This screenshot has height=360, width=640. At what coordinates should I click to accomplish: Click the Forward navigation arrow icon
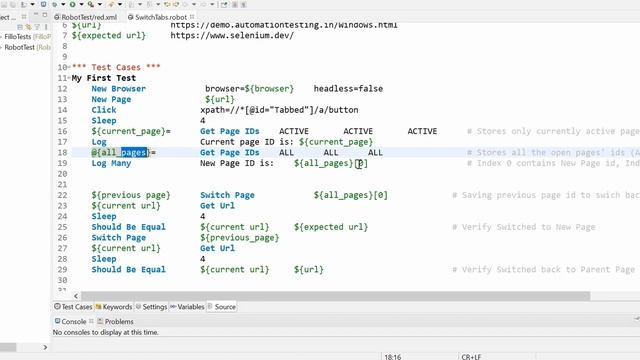(203, 4)
